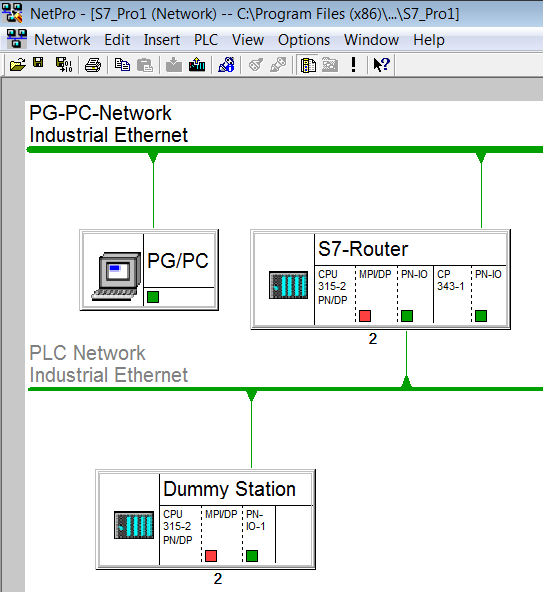543x592 pixels.
Task: Click the grayed Download to PLC icon
Action: click(174, 65)
